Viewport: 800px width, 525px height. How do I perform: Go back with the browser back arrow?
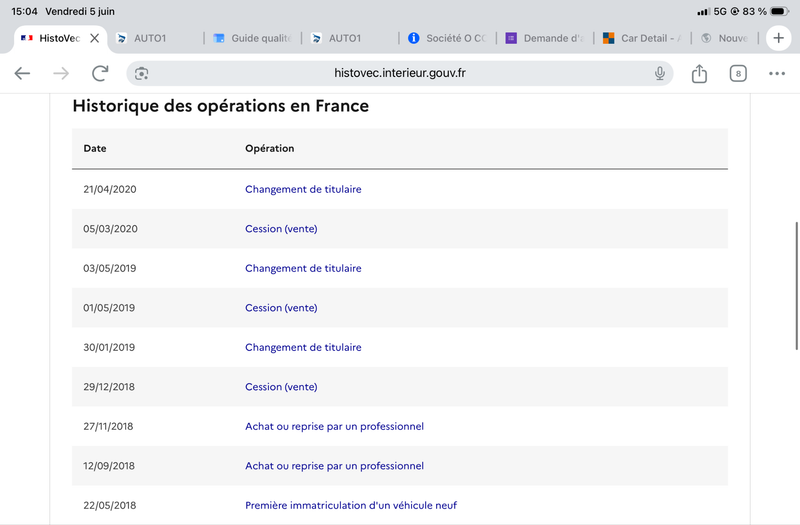tap(22, 73)
